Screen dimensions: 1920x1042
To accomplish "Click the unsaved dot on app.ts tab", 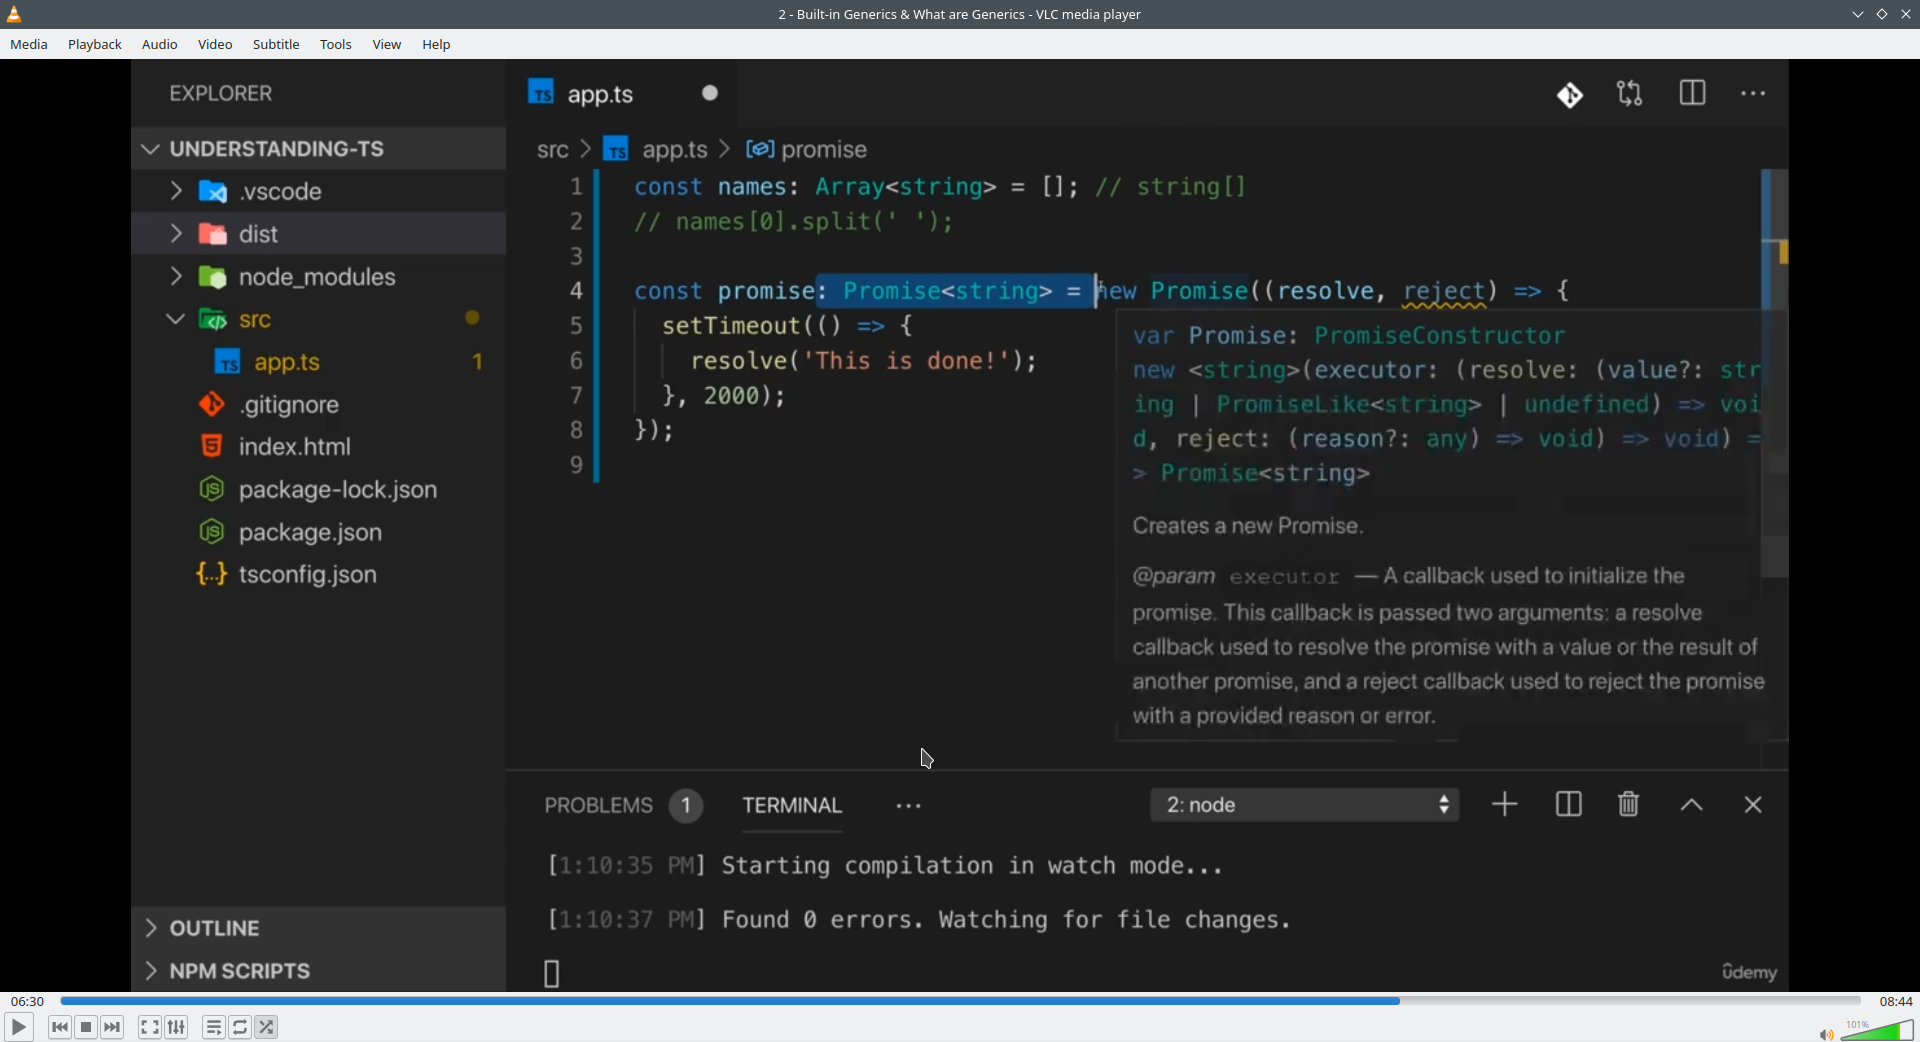I will [710, 93].
